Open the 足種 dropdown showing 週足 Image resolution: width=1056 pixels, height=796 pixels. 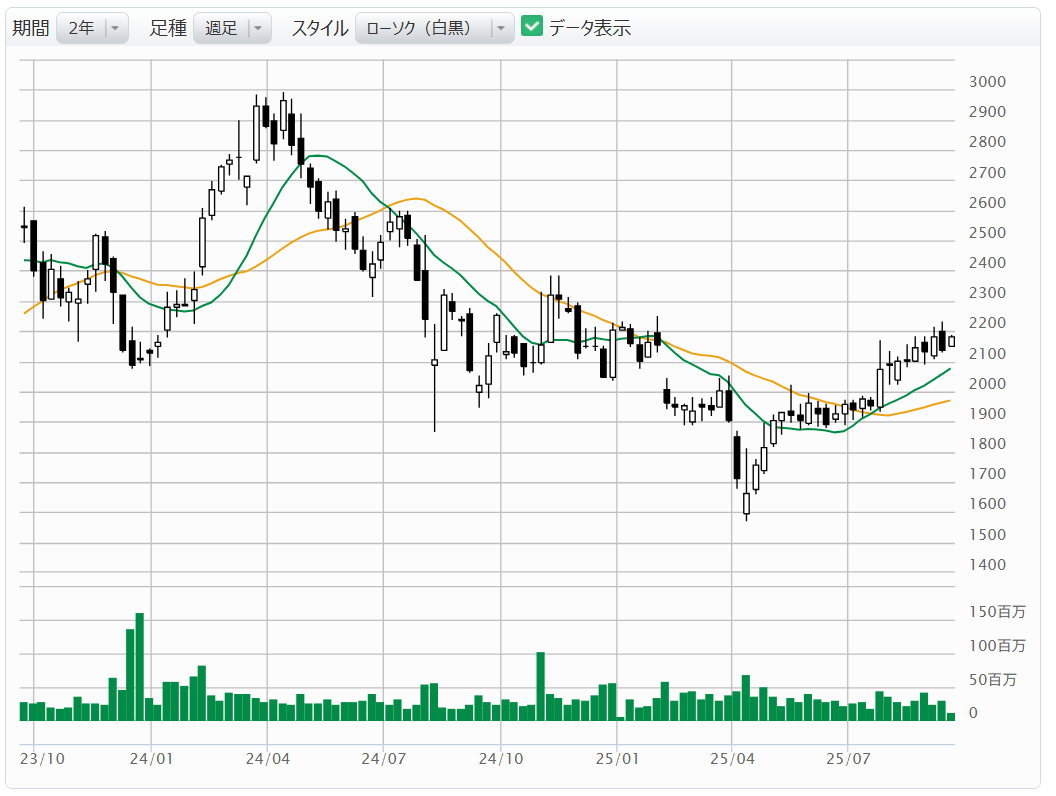[221, 28]
